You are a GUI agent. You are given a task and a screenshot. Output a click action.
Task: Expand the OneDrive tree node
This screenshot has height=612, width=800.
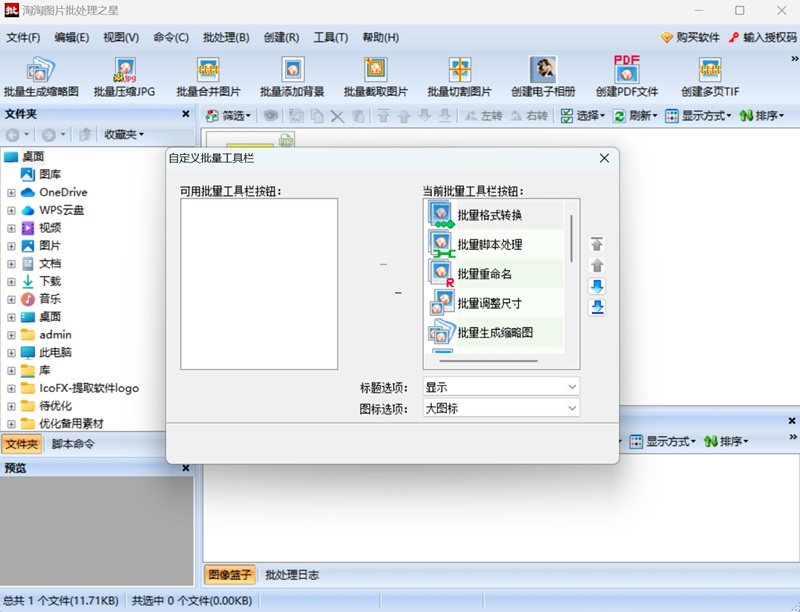(x=11, y=192)
